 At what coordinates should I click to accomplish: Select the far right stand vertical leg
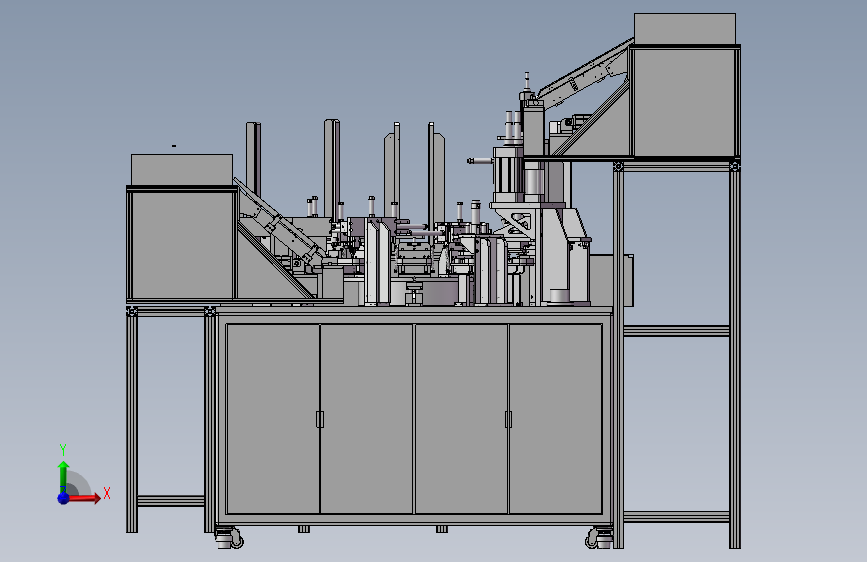click(x=735, y=356)
